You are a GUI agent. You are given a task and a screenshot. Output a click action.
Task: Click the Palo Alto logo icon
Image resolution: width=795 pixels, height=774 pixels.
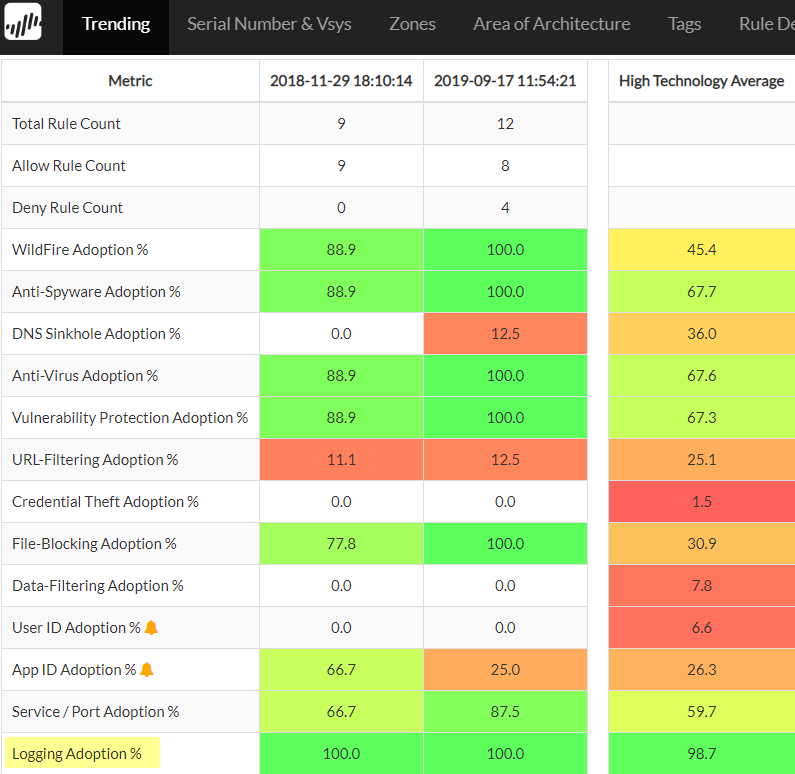(24, 23)
